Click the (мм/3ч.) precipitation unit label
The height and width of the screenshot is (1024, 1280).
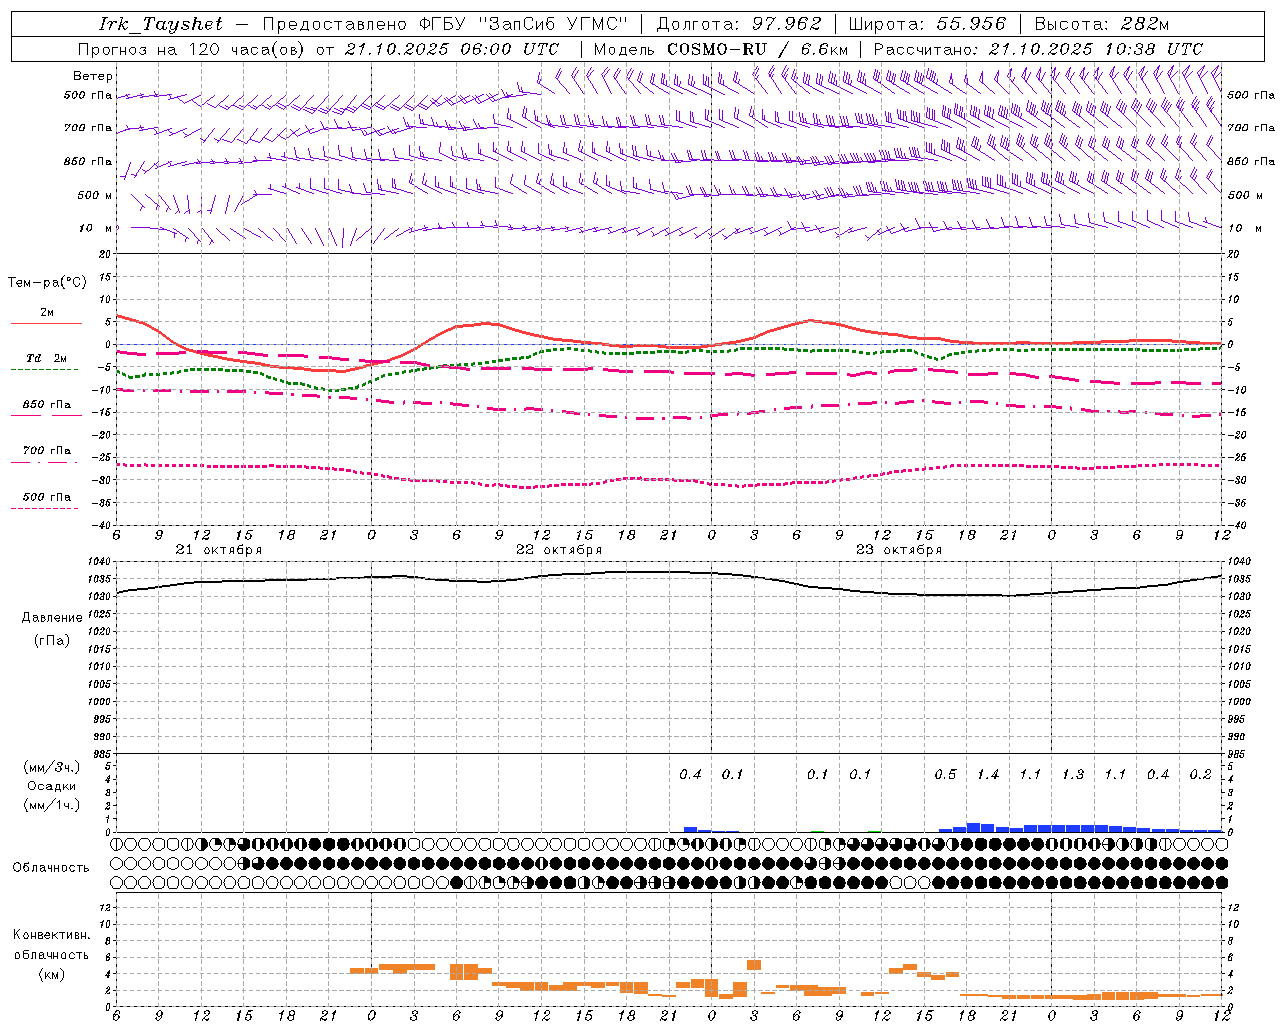[x=52, y=767]
